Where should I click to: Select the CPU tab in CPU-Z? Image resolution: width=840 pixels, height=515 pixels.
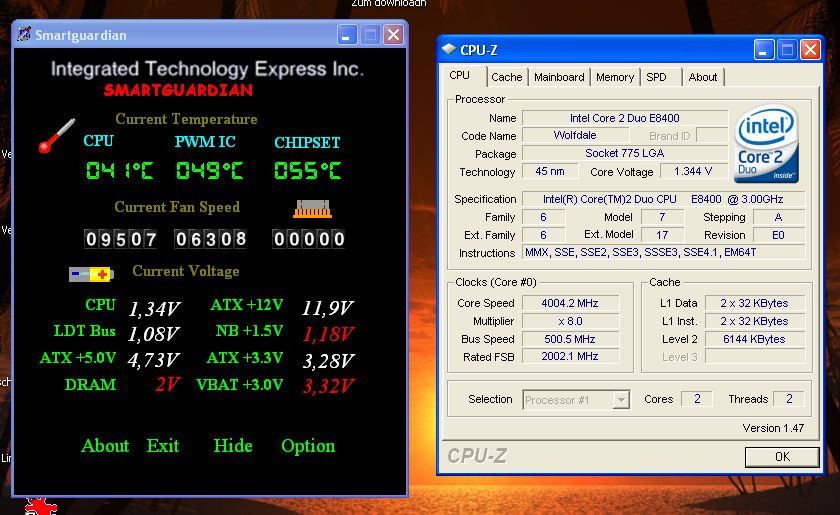[x=460, y=76]
